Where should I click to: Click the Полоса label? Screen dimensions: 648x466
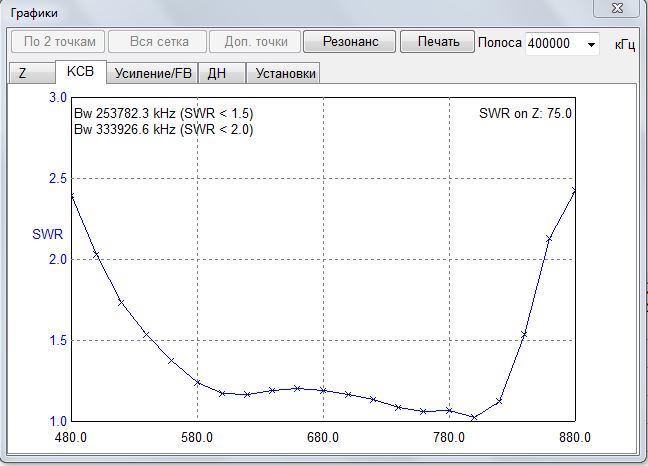(x=500, y=43)
